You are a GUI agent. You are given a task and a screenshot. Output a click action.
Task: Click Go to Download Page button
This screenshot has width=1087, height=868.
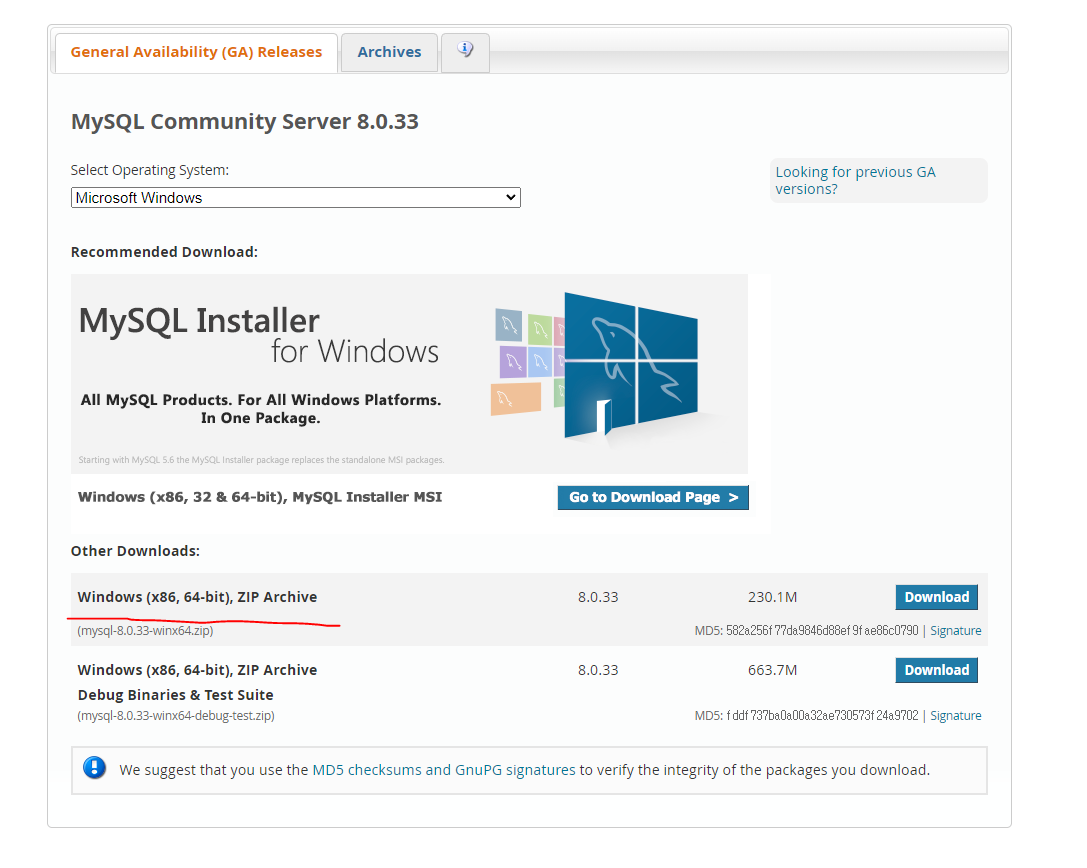point(653,497)
